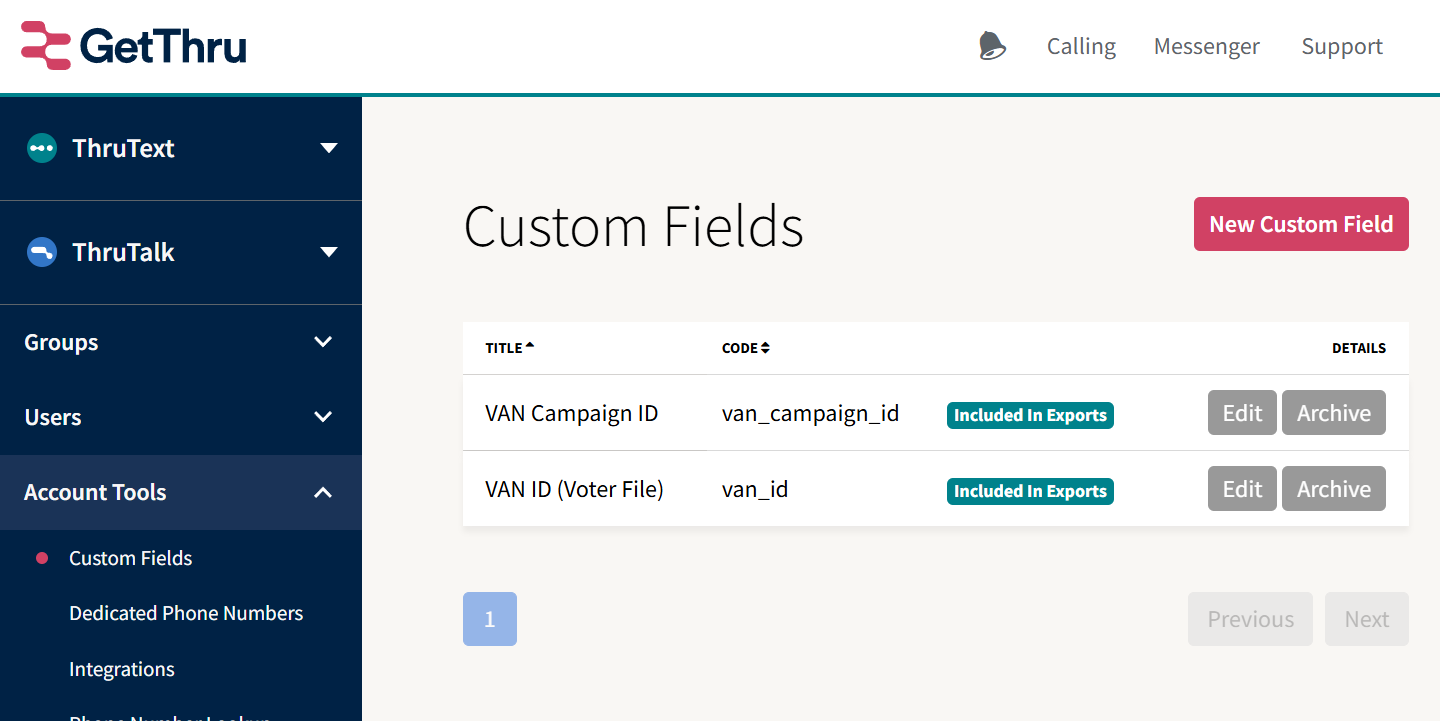This screenshot has width=1440, height=721.
Task: Click page 1 pagination button
Action: point(490,619)
